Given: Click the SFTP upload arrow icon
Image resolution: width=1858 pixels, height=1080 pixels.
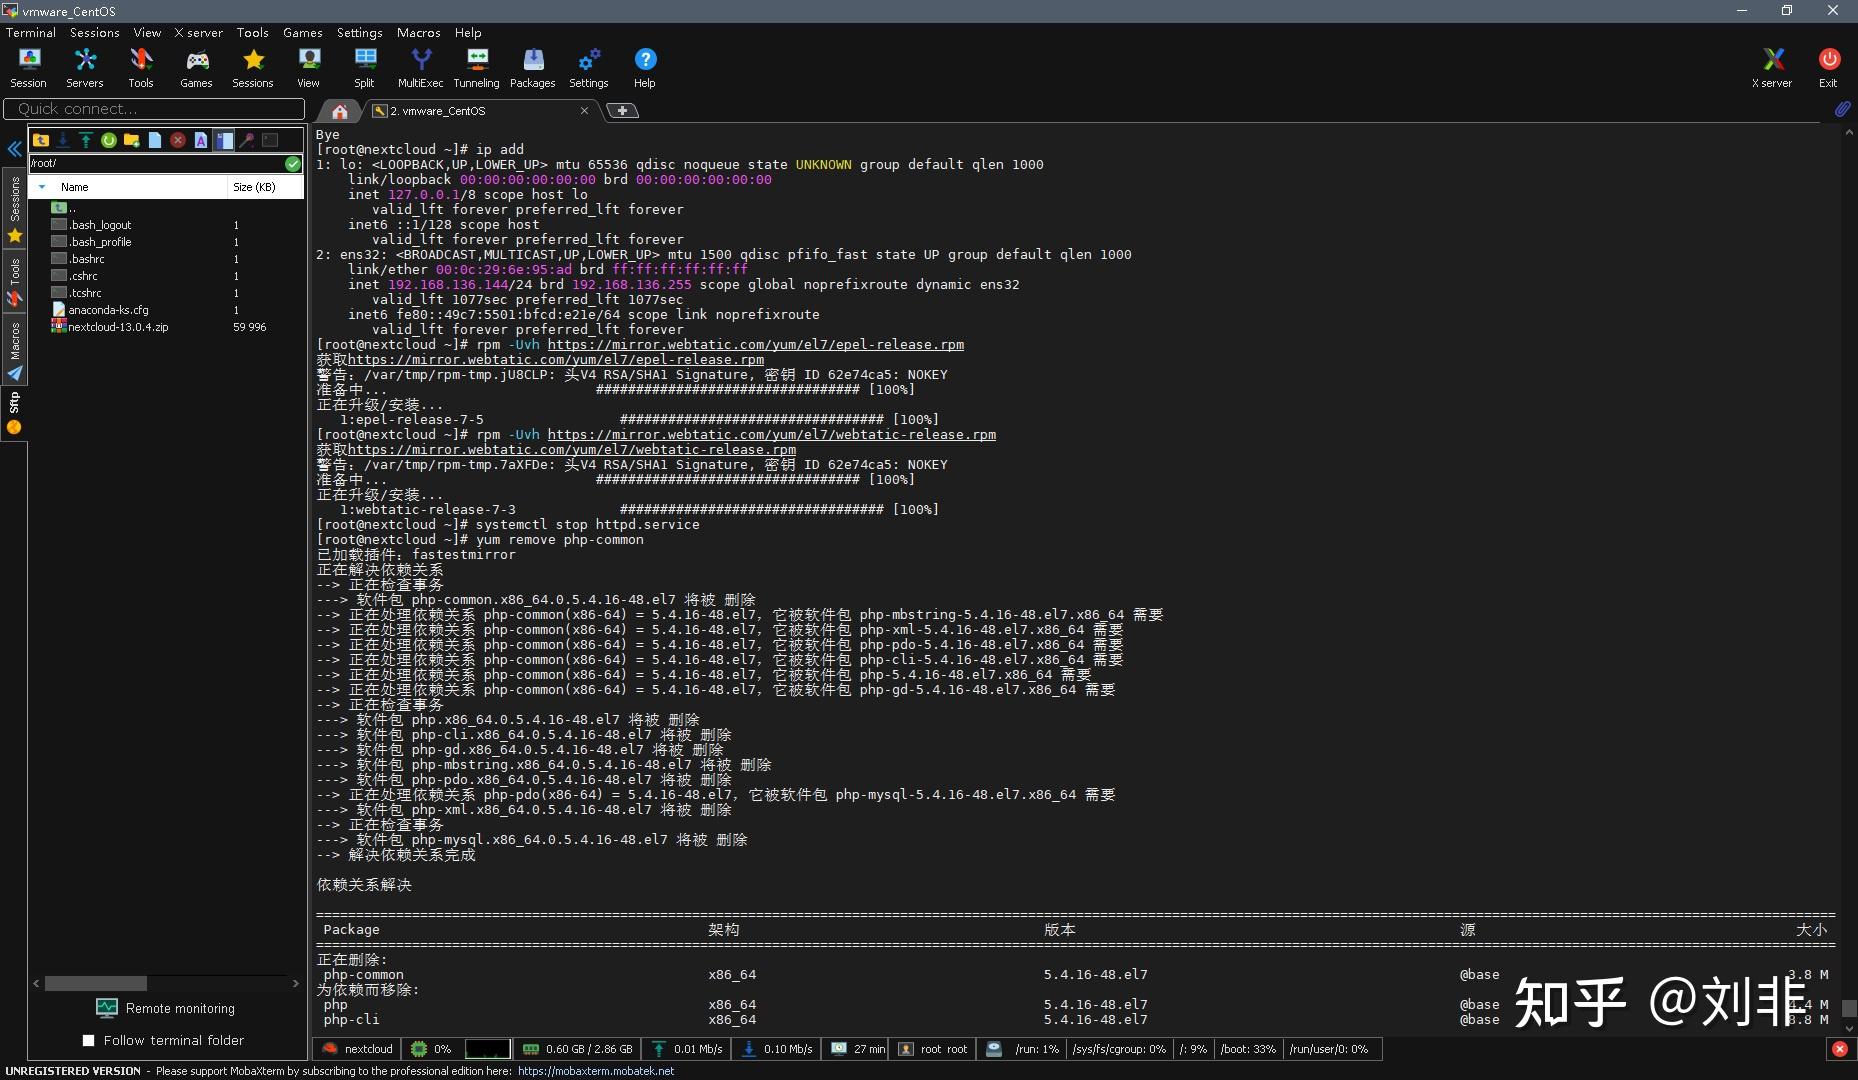Looking at the screenshot, I should pyautogui.click(x=86, y=140).
